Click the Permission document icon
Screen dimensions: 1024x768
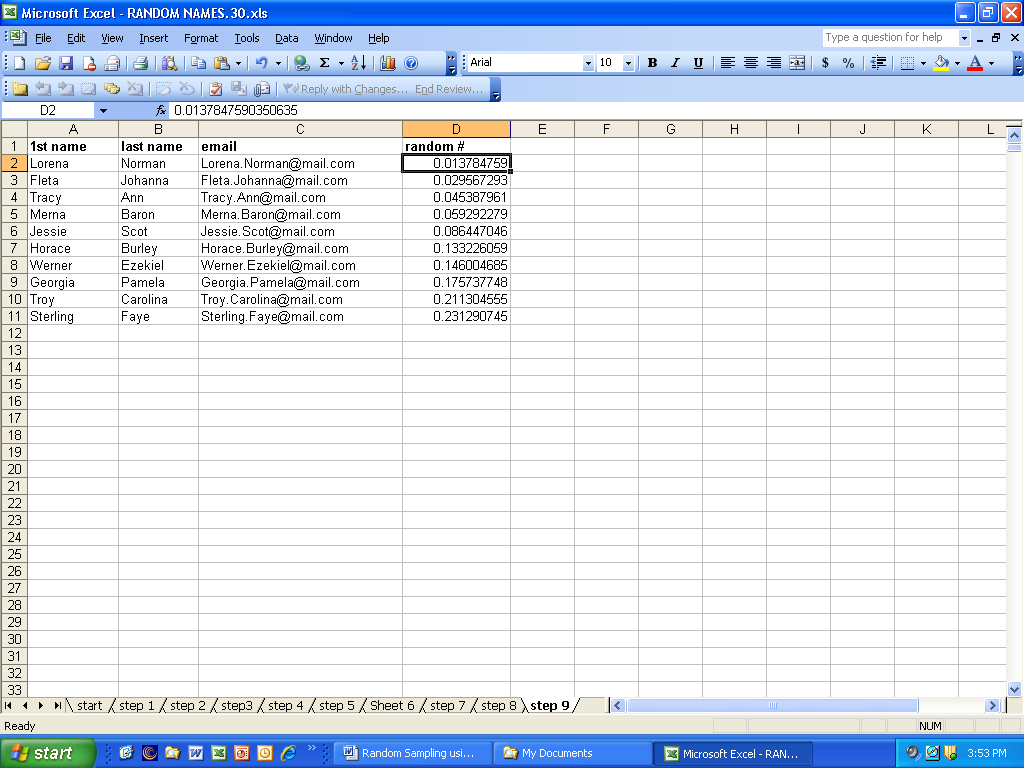pyautogui.click(x=89, y=63)
